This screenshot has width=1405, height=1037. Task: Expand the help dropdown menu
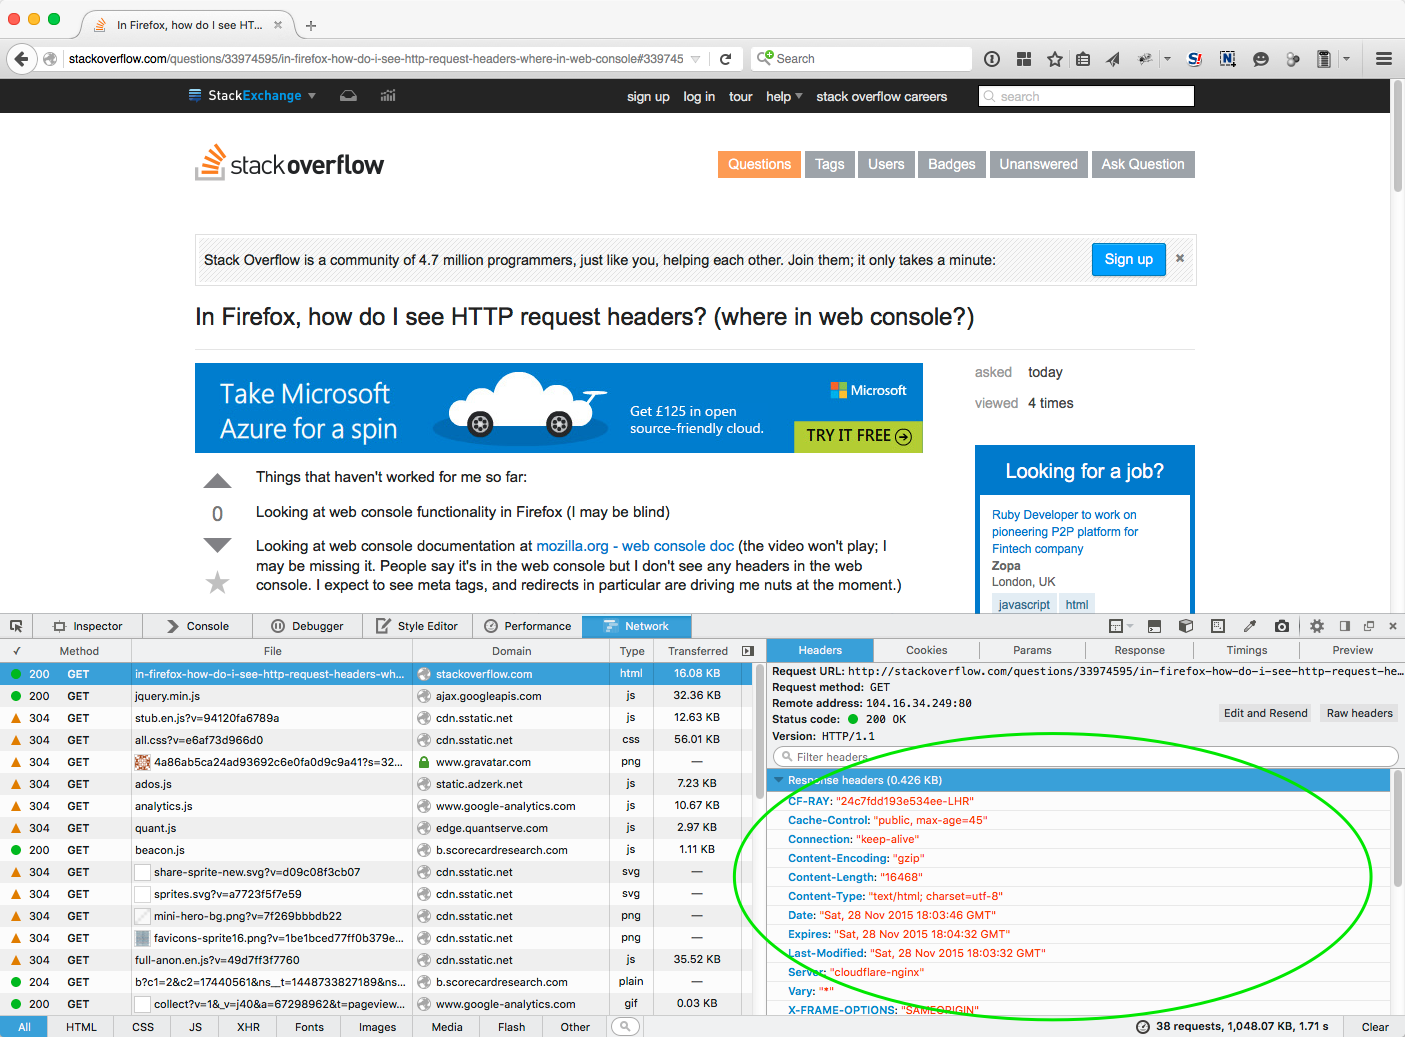[x=784, y=97]
